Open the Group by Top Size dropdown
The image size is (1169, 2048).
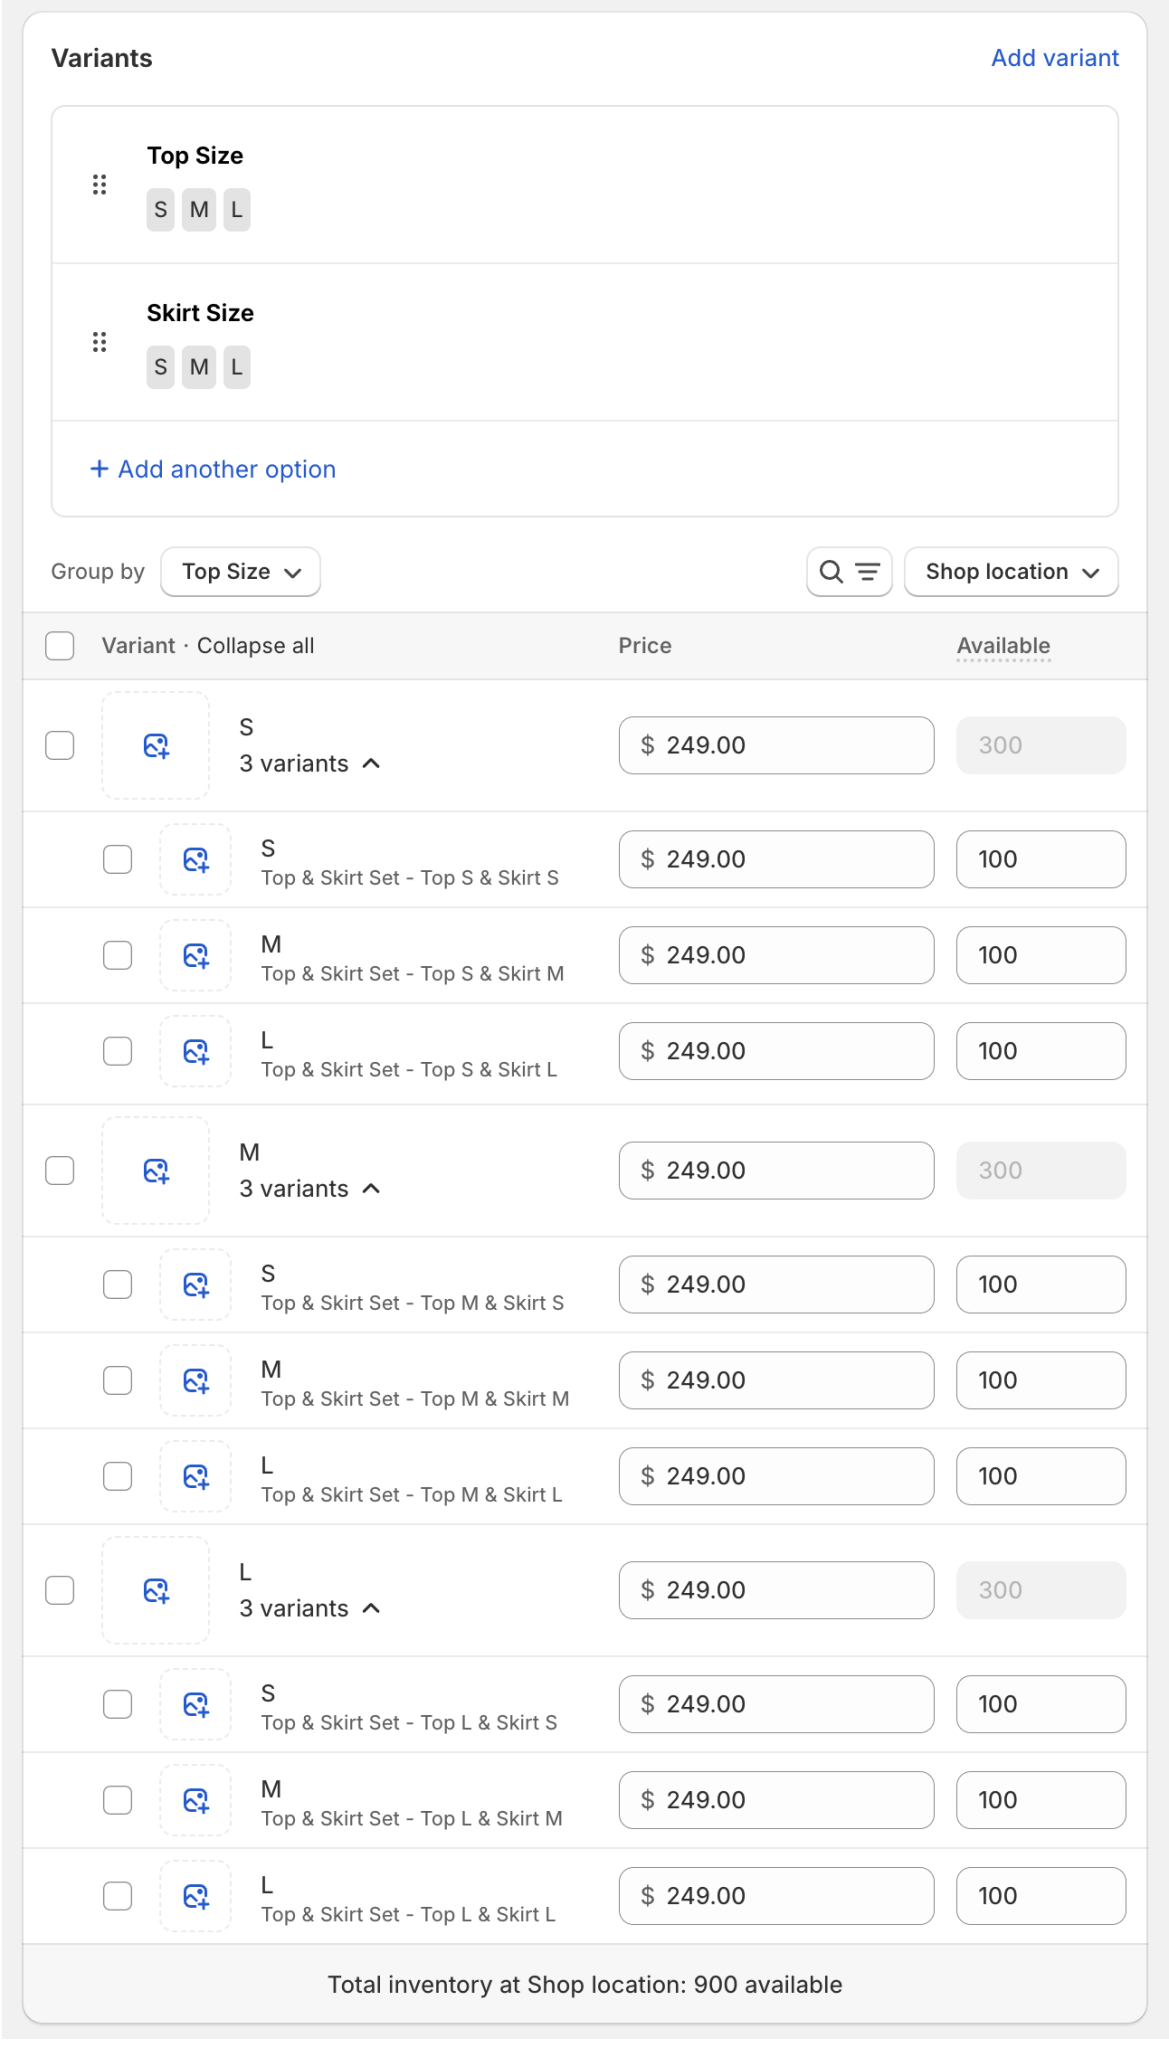click(x=240, y=572)
